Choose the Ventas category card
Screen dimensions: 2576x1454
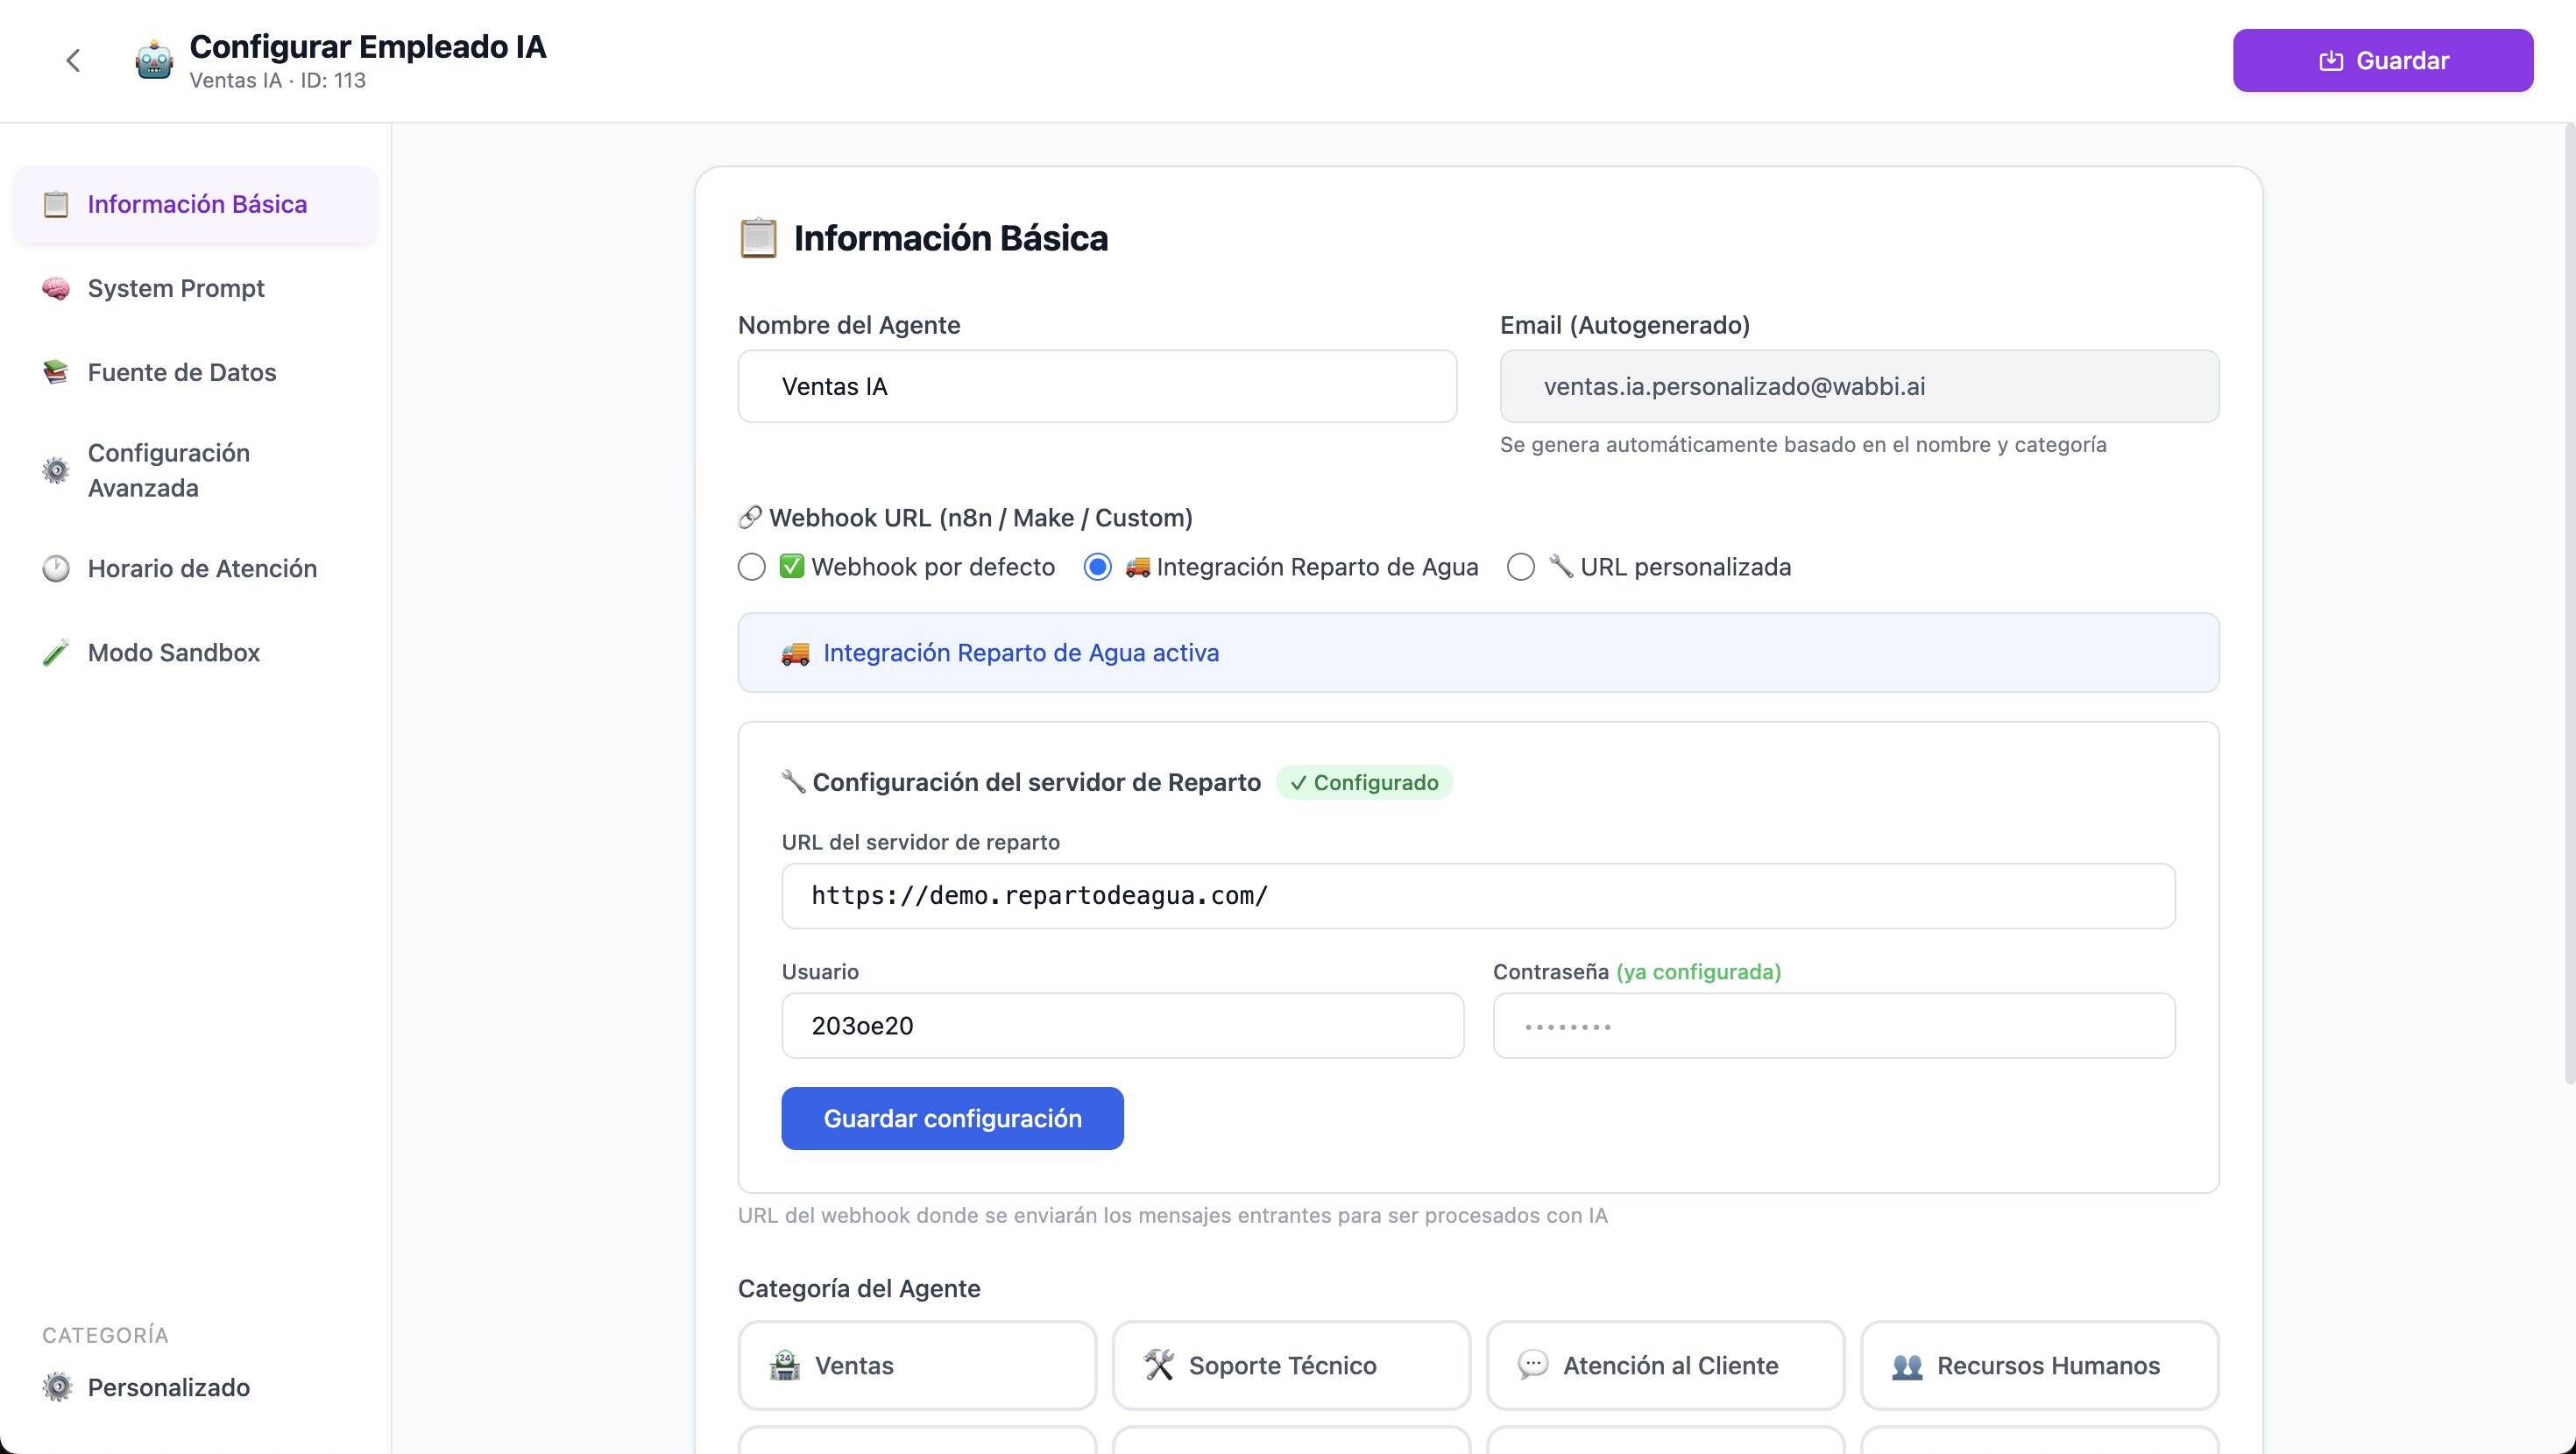point(917,1365)
